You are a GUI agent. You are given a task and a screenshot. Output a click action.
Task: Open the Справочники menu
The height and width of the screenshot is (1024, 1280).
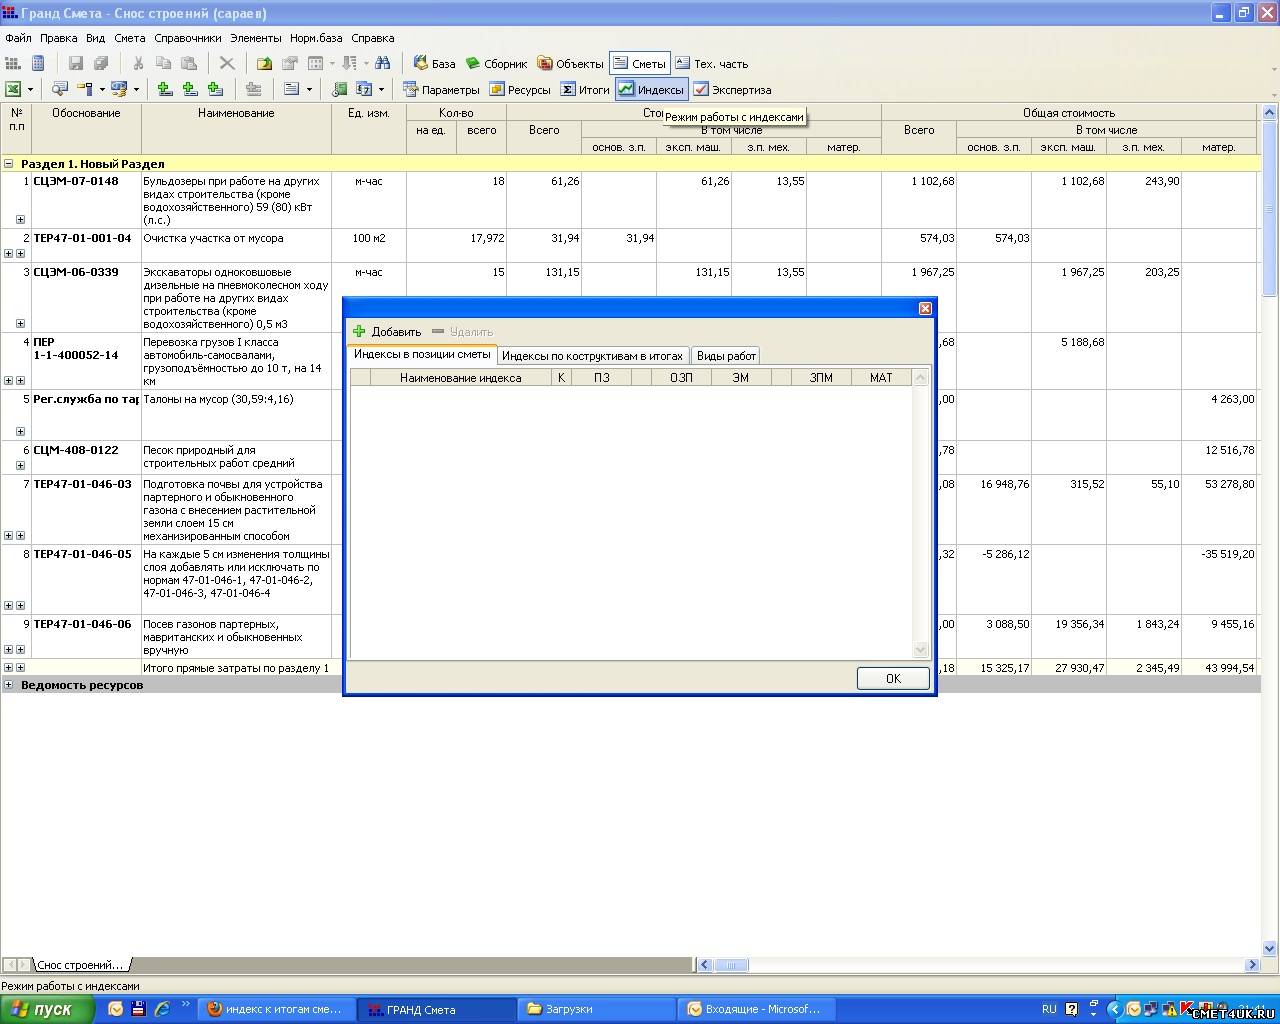point(187,38)
